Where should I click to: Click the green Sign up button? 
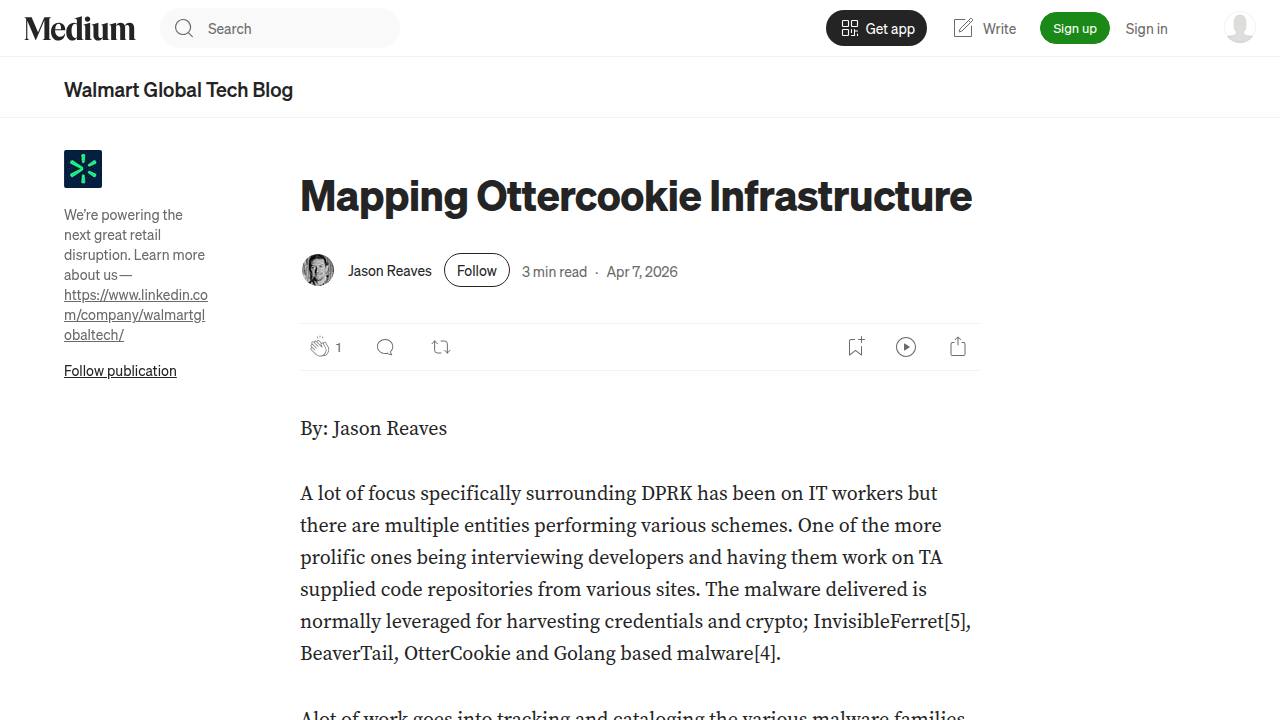tap(1075, 28)
